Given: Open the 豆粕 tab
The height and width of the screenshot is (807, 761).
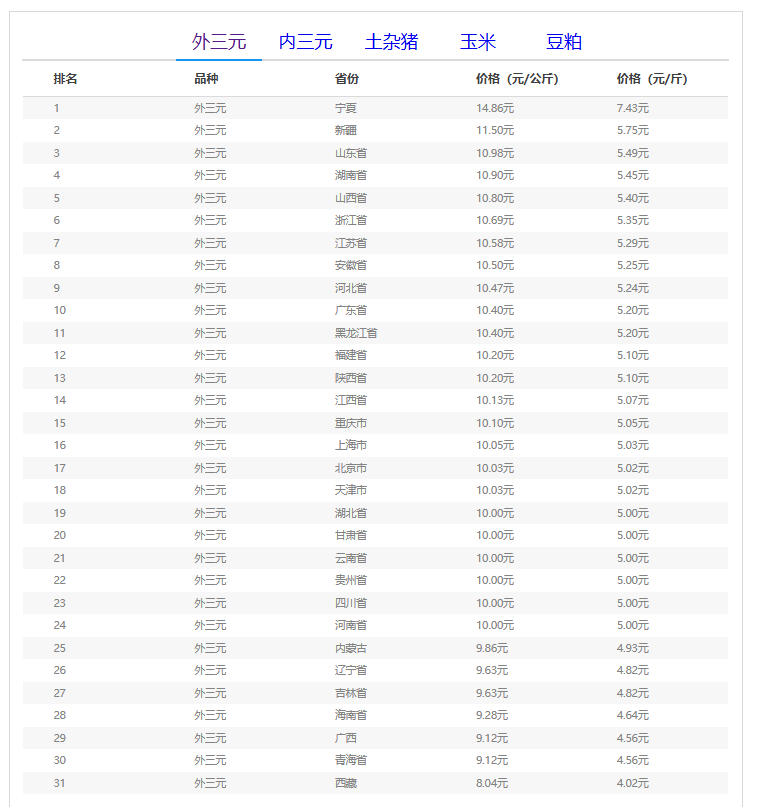Looking at the screenshot, I should coord(563,42).
